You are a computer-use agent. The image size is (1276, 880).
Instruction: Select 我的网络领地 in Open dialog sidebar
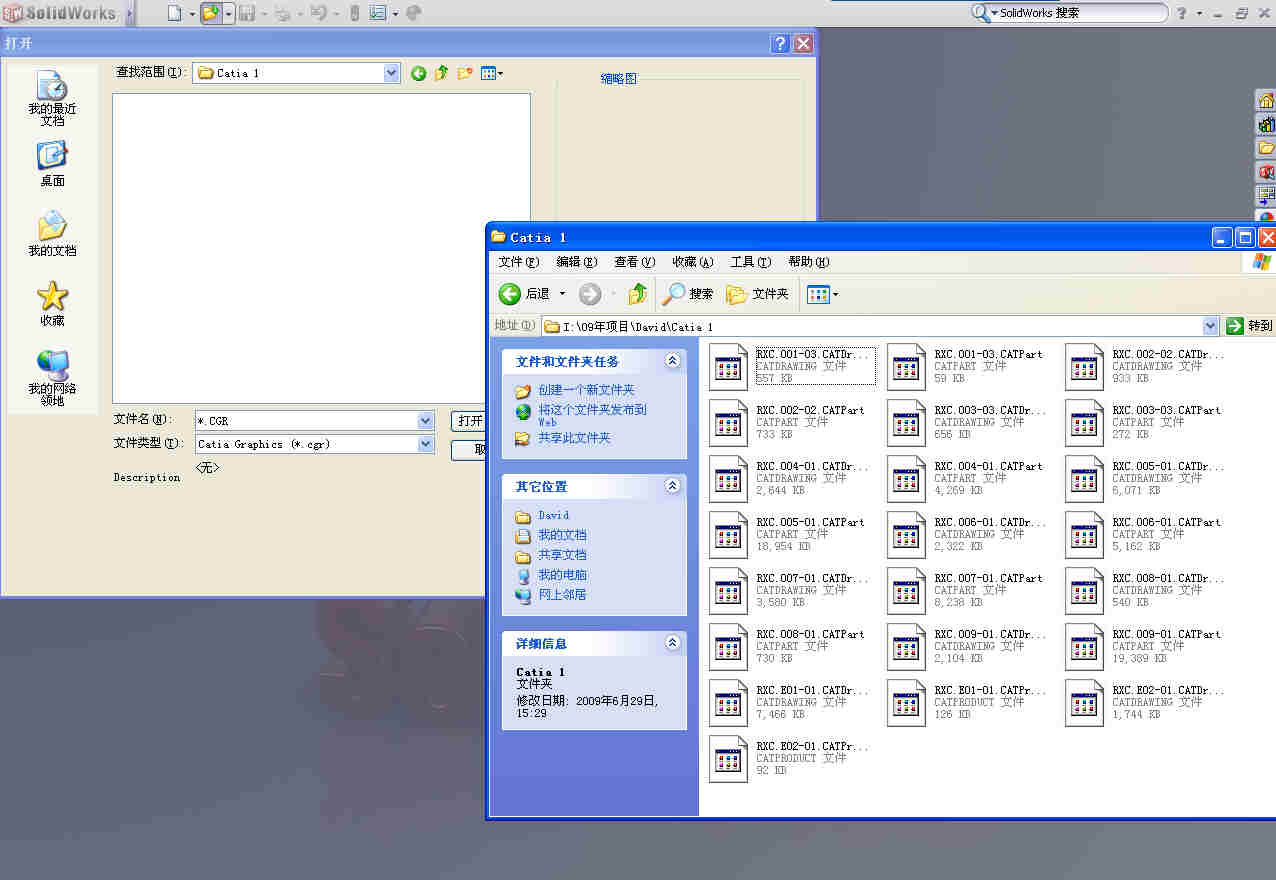[x=52, y=378]
